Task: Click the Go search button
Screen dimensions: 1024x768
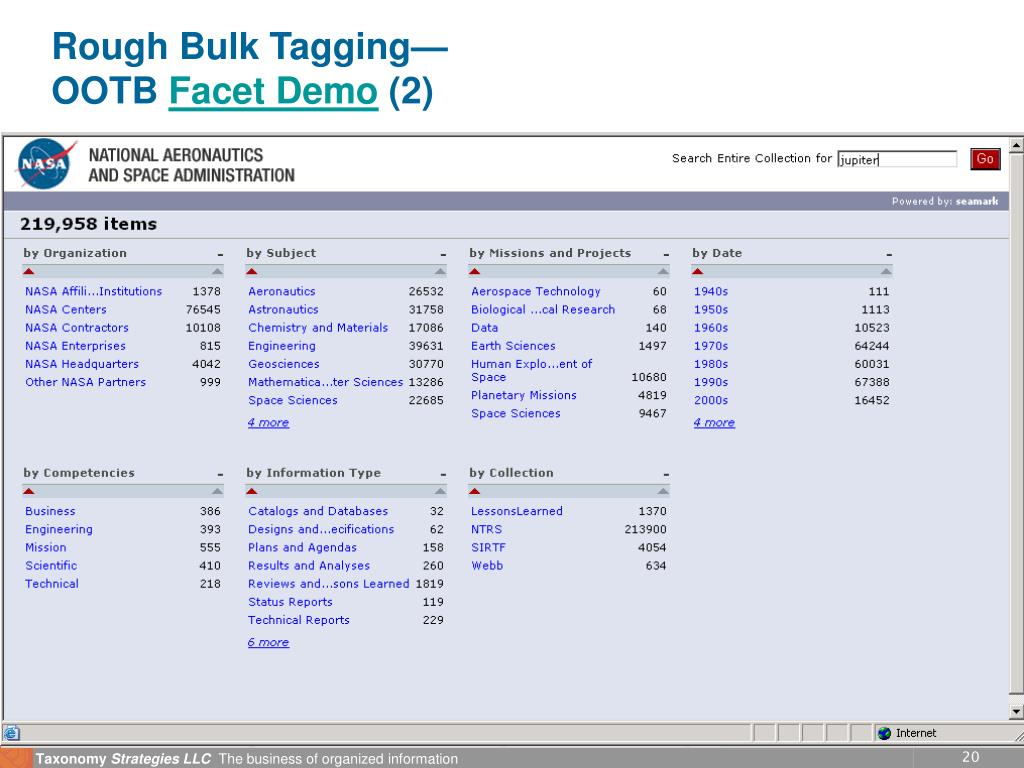Action: [x=985, y=159]
